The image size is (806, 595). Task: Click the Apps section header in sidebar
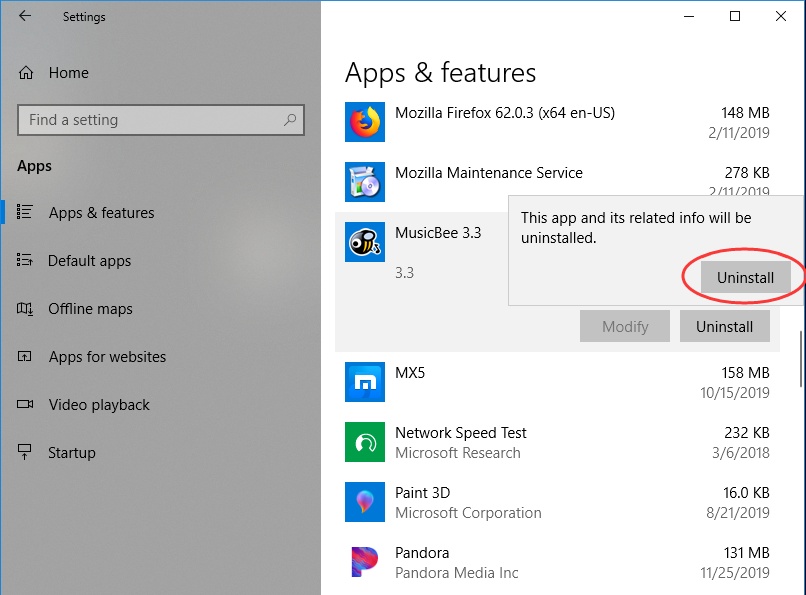34,166
